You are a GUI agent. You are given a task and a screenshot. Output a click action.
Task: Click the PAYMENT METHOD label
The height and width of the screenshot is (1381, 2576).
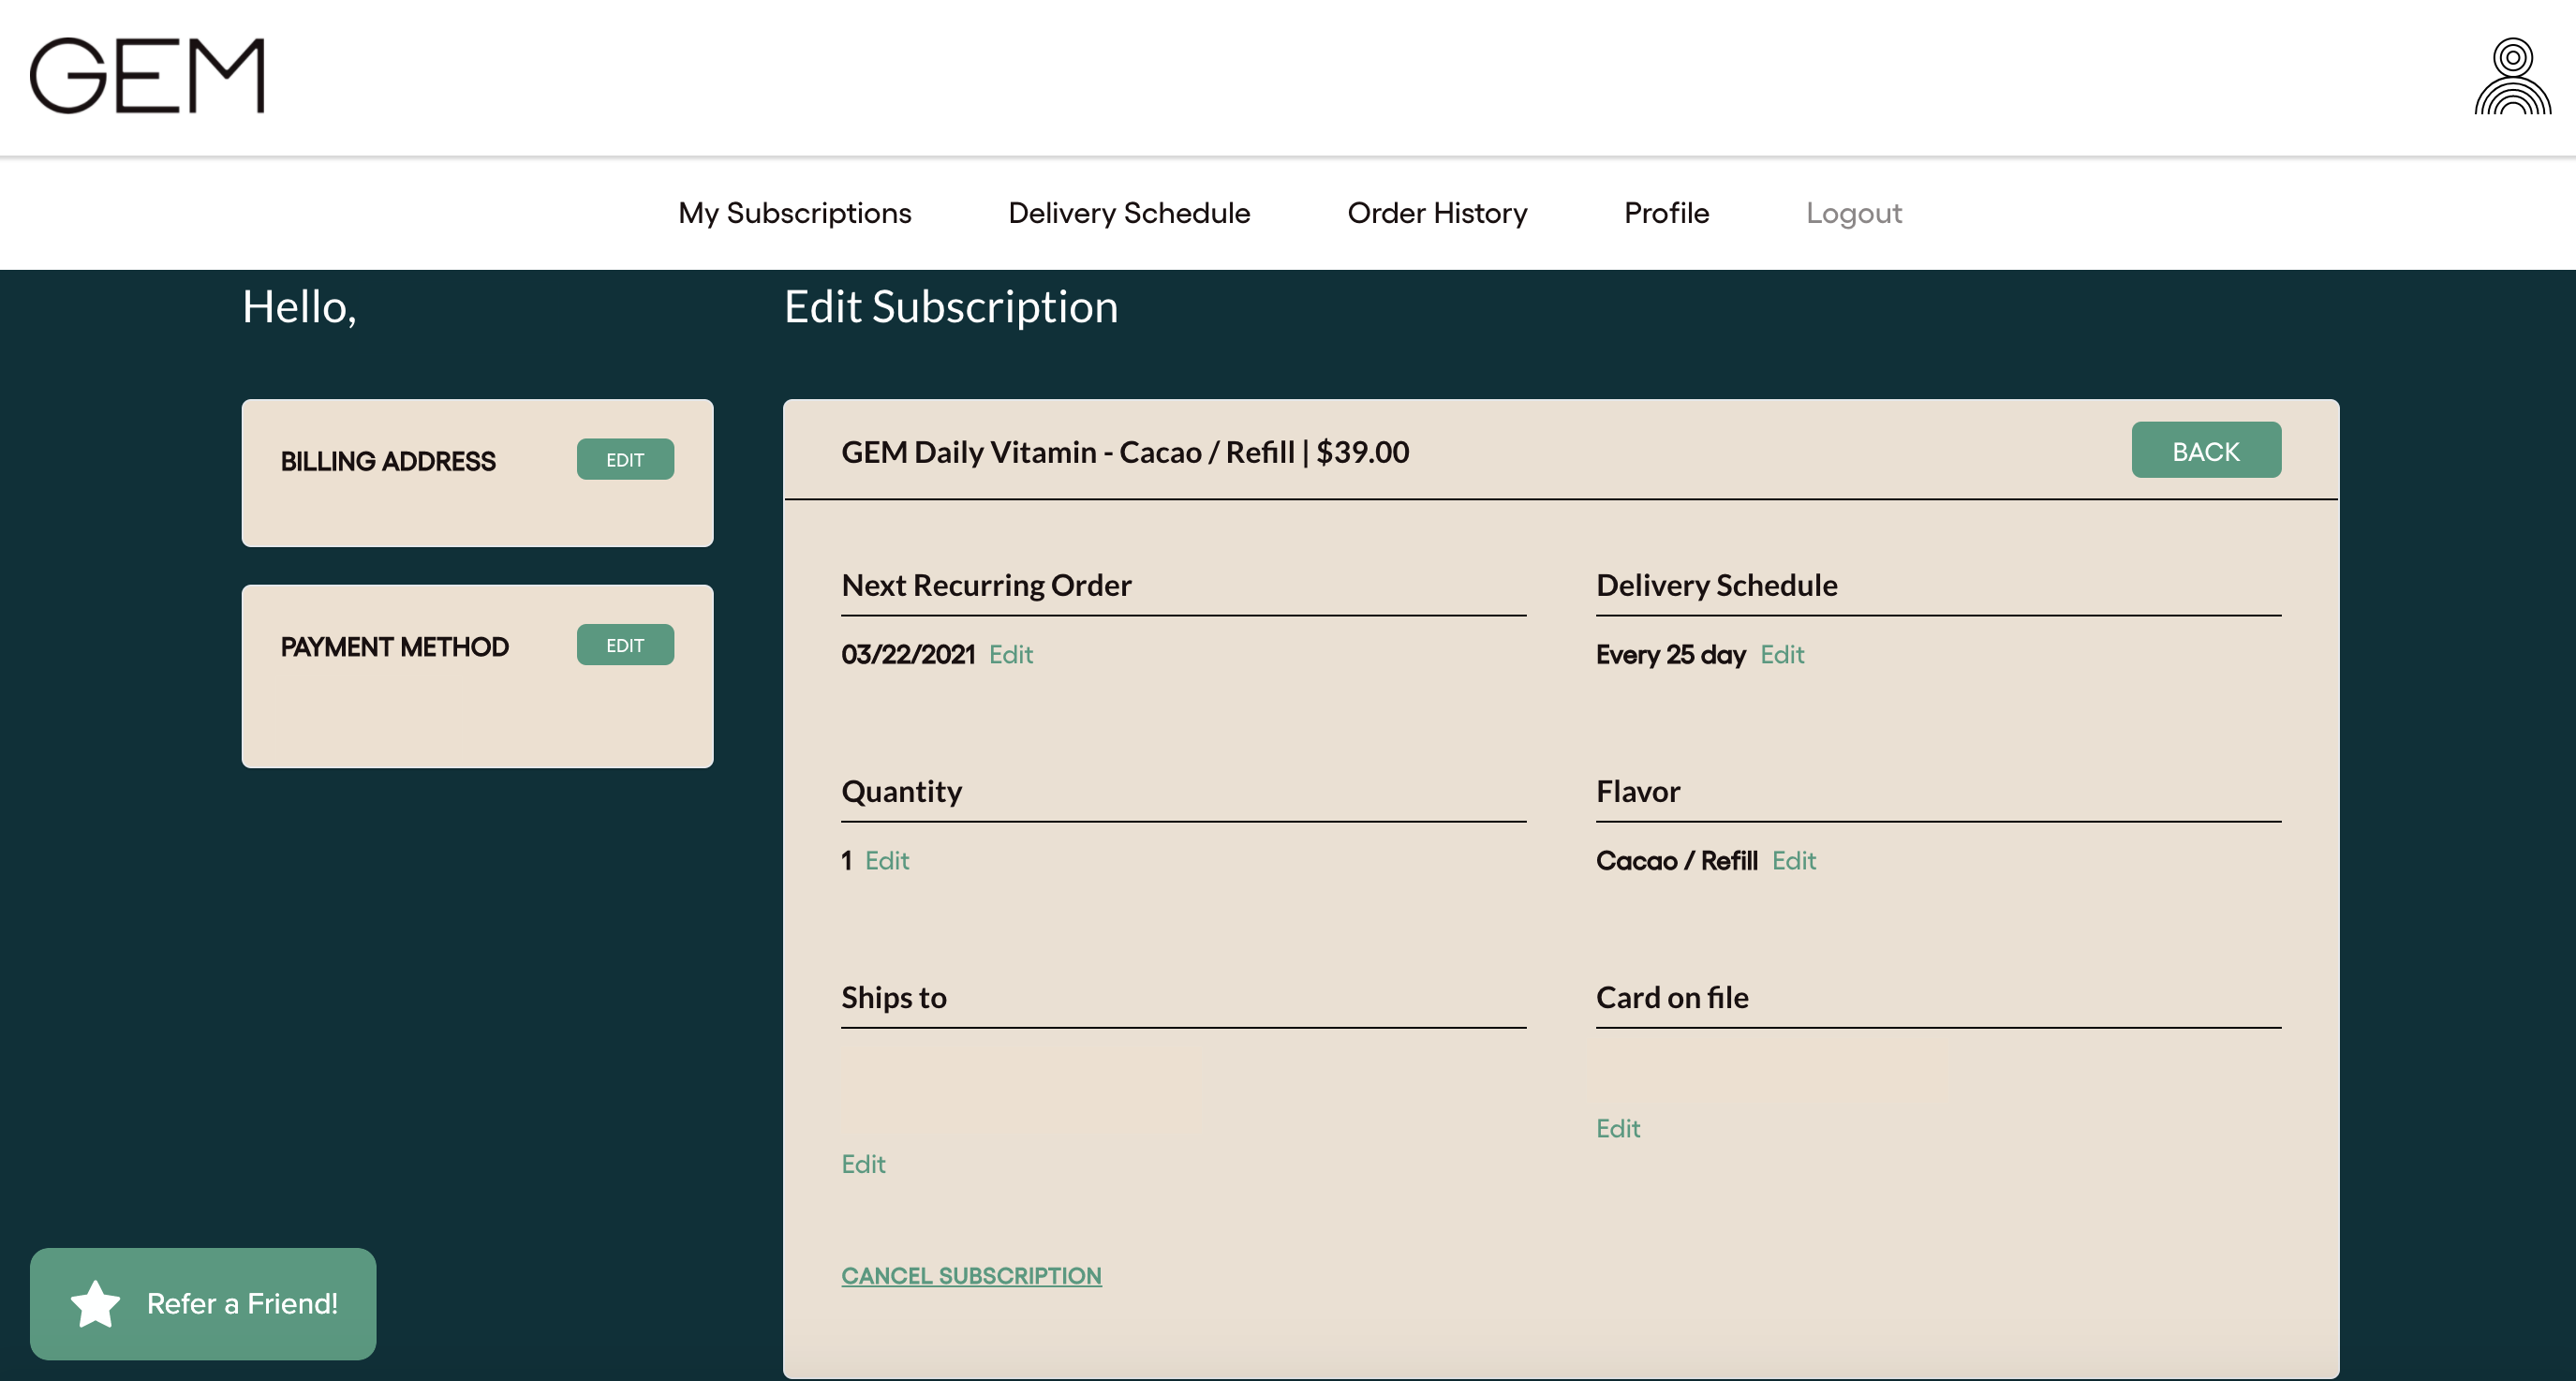395,647
